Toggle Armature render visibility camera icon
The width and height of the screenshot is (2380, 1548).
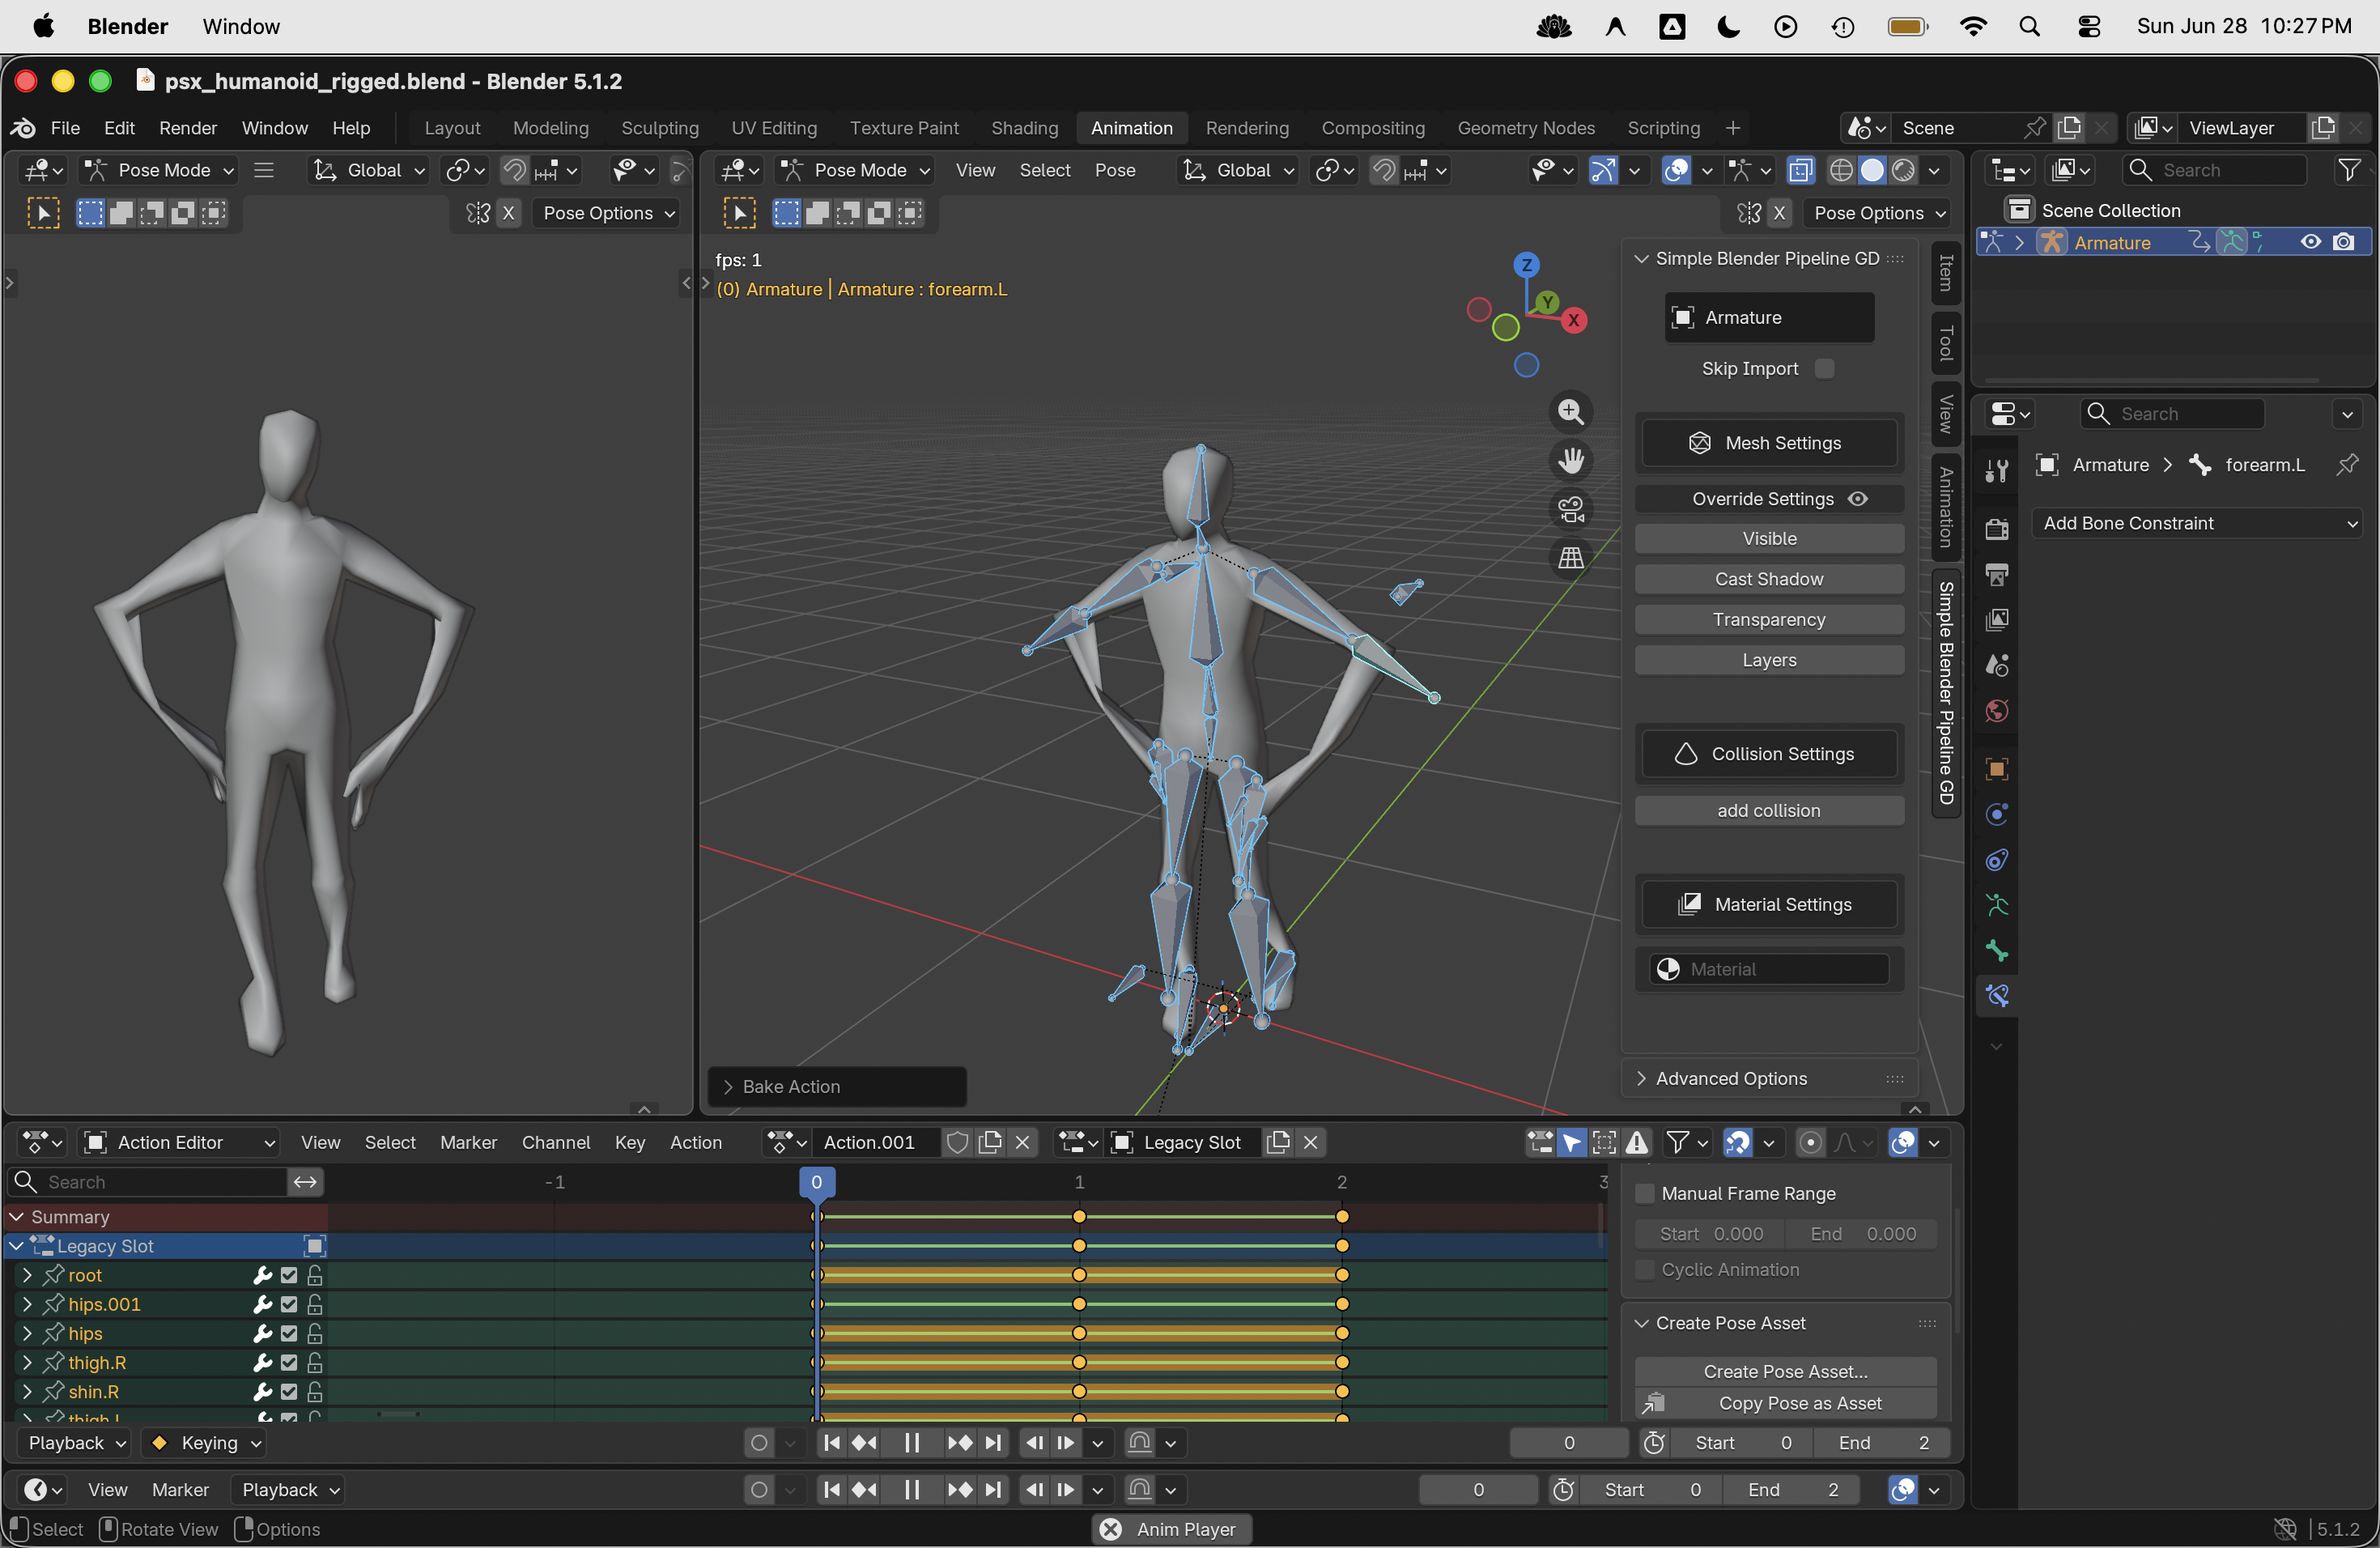(x=2343, y=243)
